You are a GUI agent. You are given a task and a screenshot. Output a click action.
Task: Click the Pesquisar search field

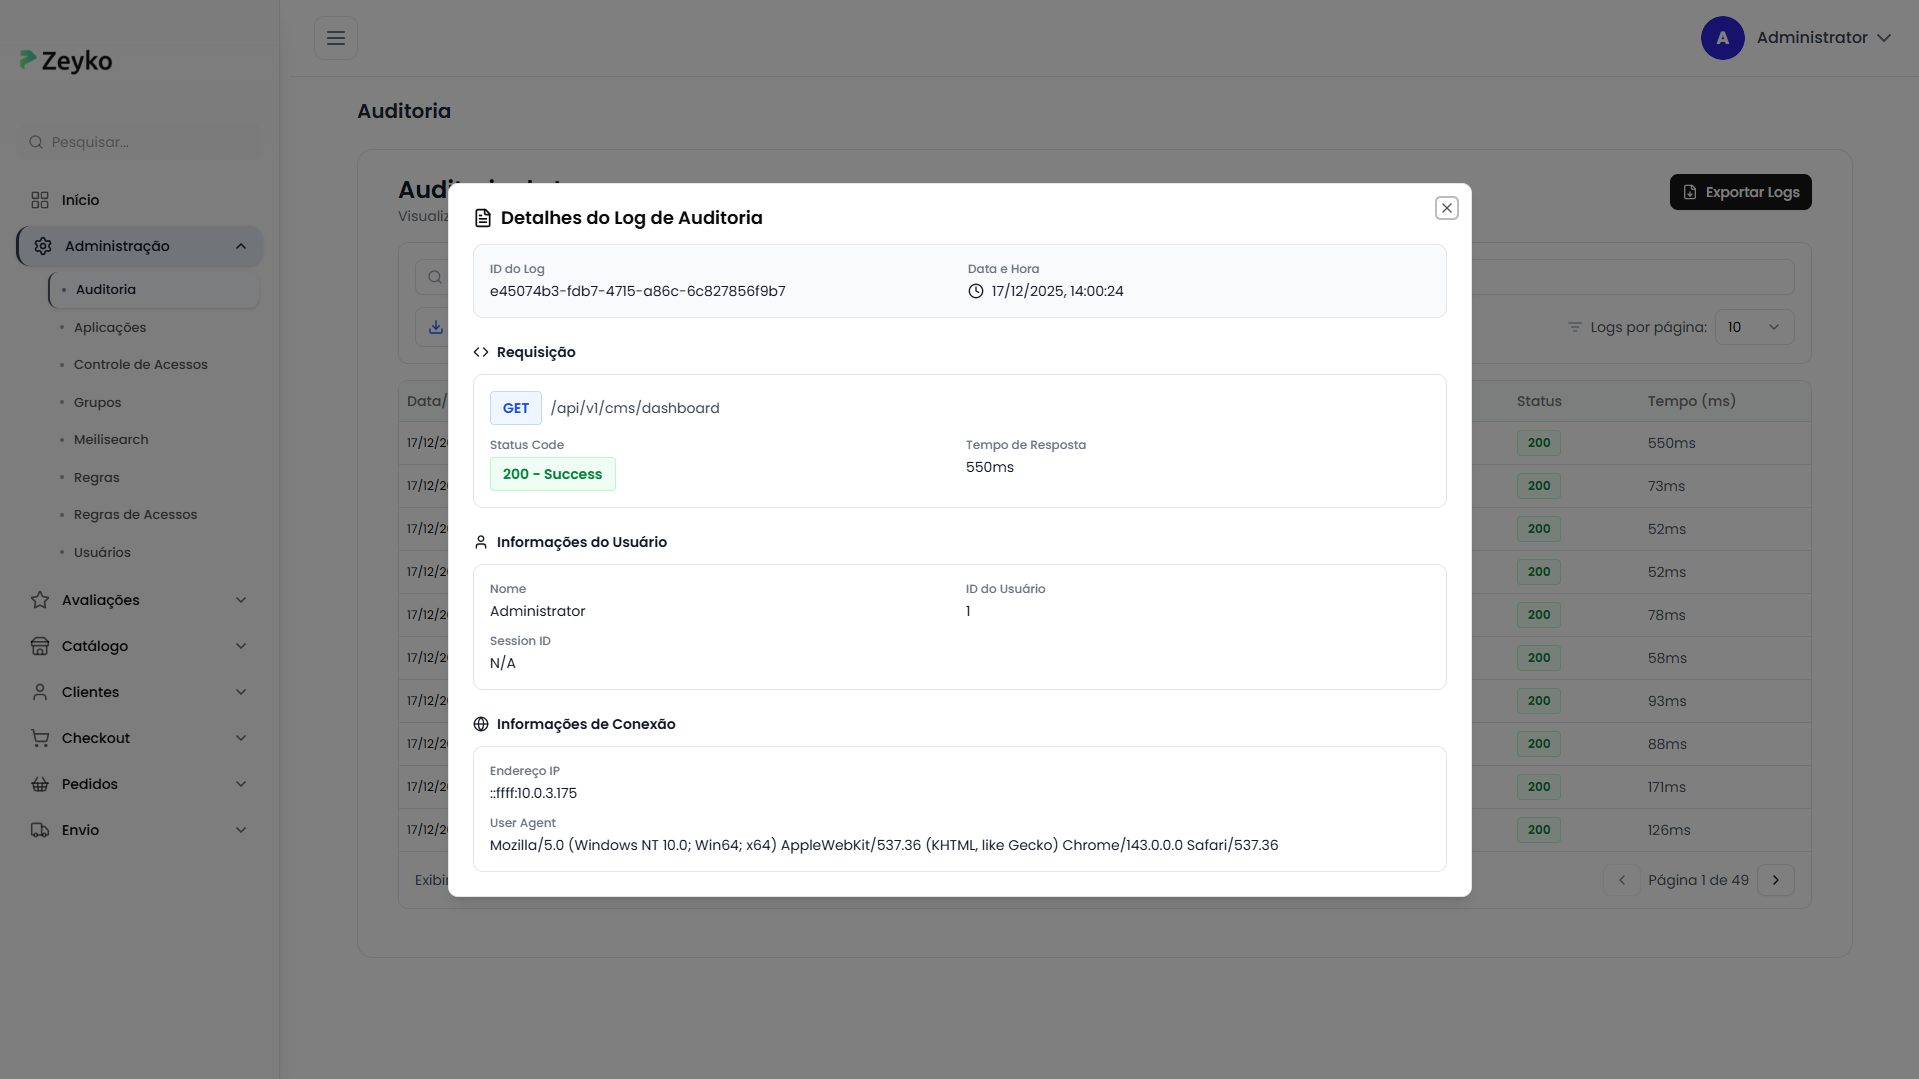click(x=139, y=141)
